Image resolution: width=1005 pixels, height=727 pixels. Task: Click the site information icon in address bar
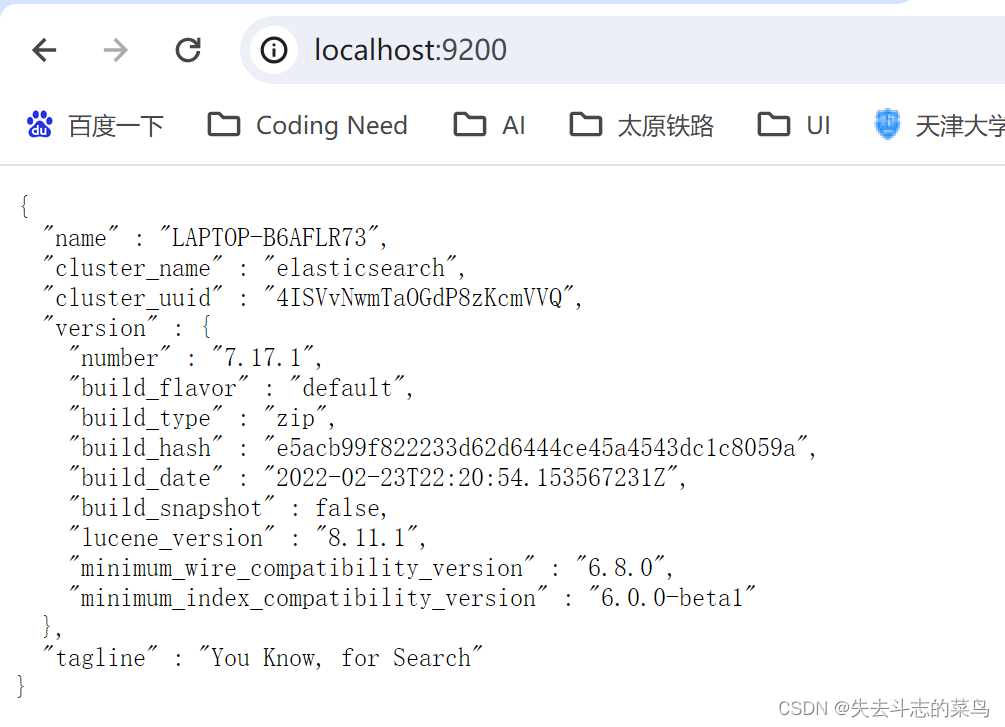274,50
